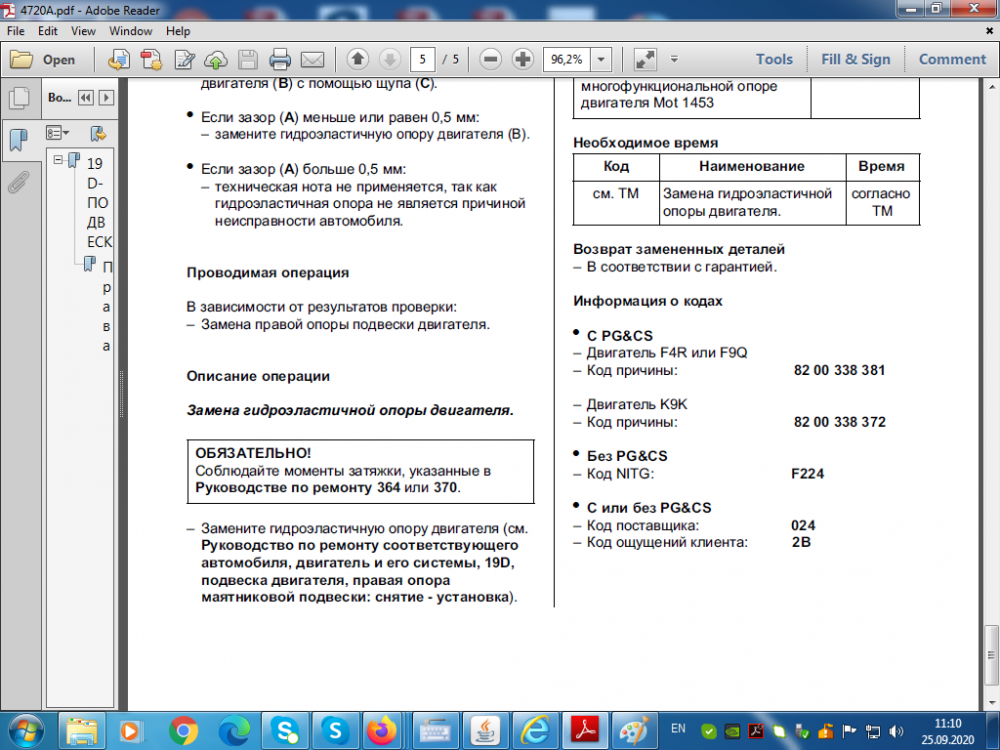Screen dimensions: 1000x750
Task: Collapse the navigation pane with double arrow
Action: [x=85, y=98]
